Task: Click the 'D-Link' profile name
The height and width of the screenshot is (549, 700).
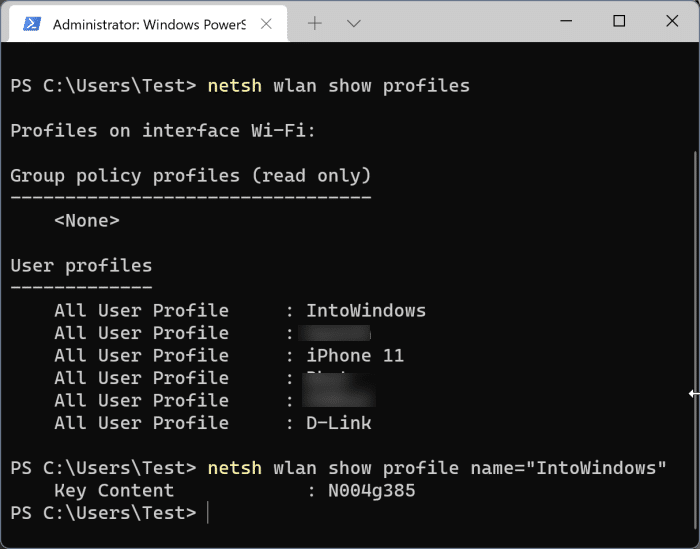Action: tap(339, 423)
